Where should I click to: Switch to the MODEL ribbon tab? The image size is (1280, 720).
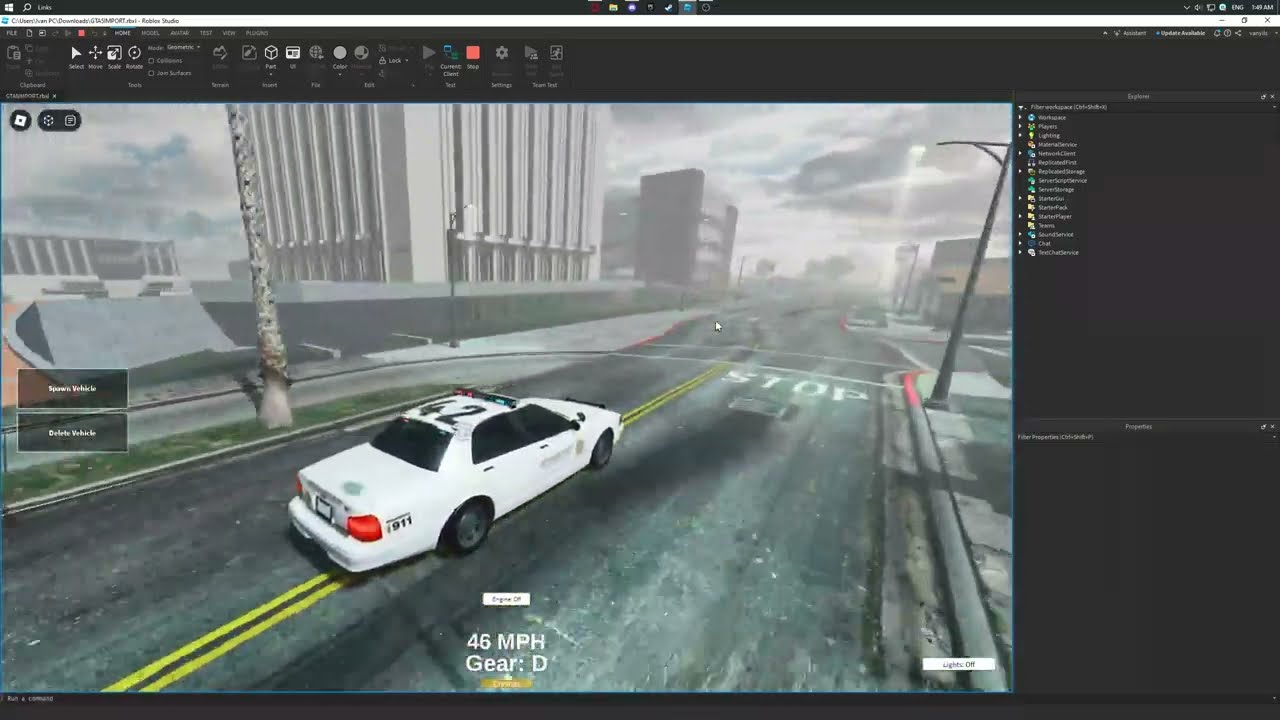(150, 33)
